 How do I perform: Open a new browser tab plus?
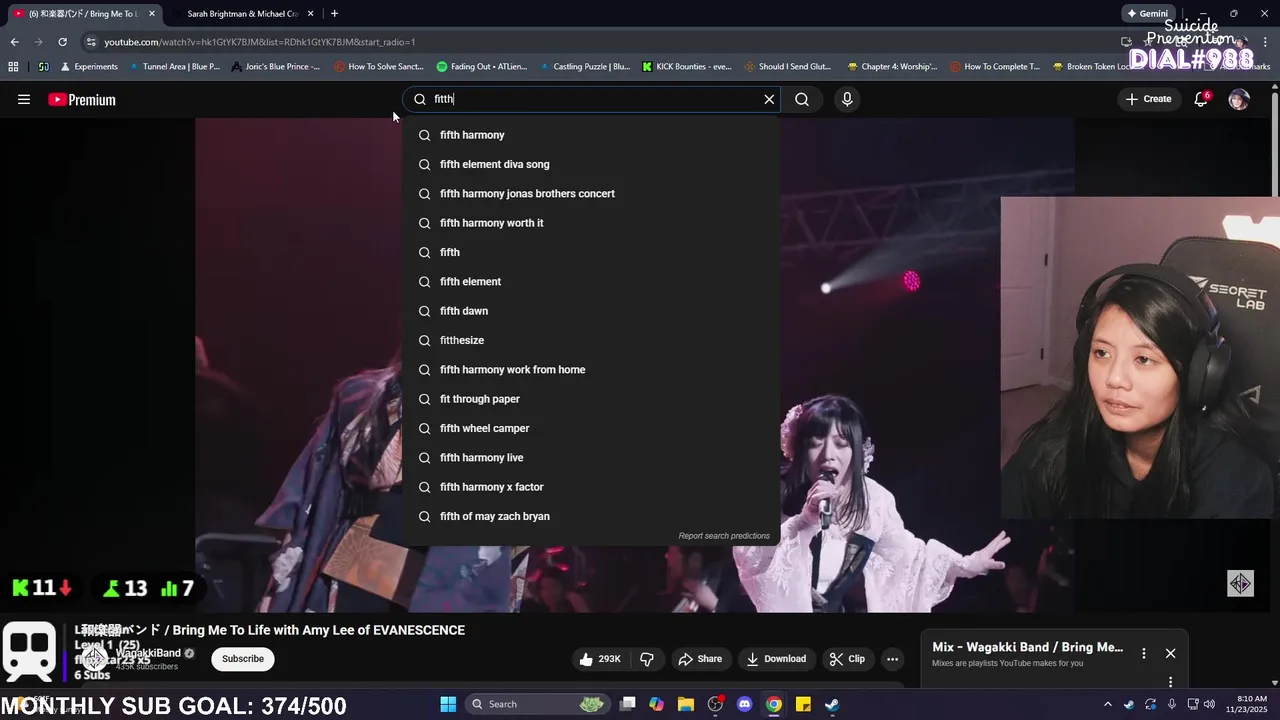click(334, 14)
